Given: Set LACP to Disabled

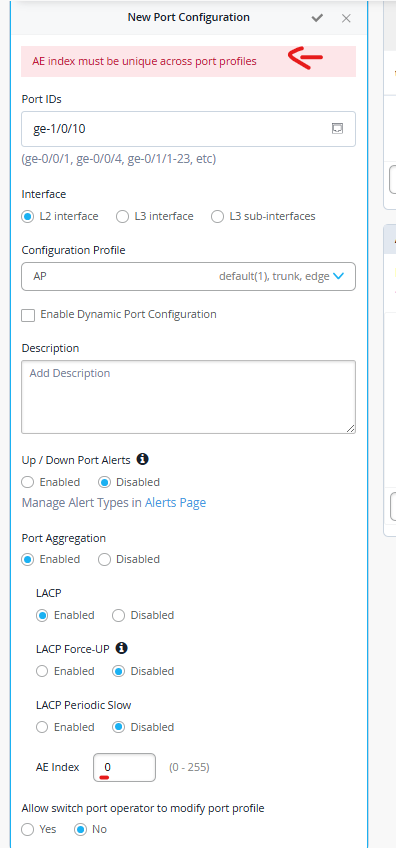Looking at the screenshot, I should (118, 615).
